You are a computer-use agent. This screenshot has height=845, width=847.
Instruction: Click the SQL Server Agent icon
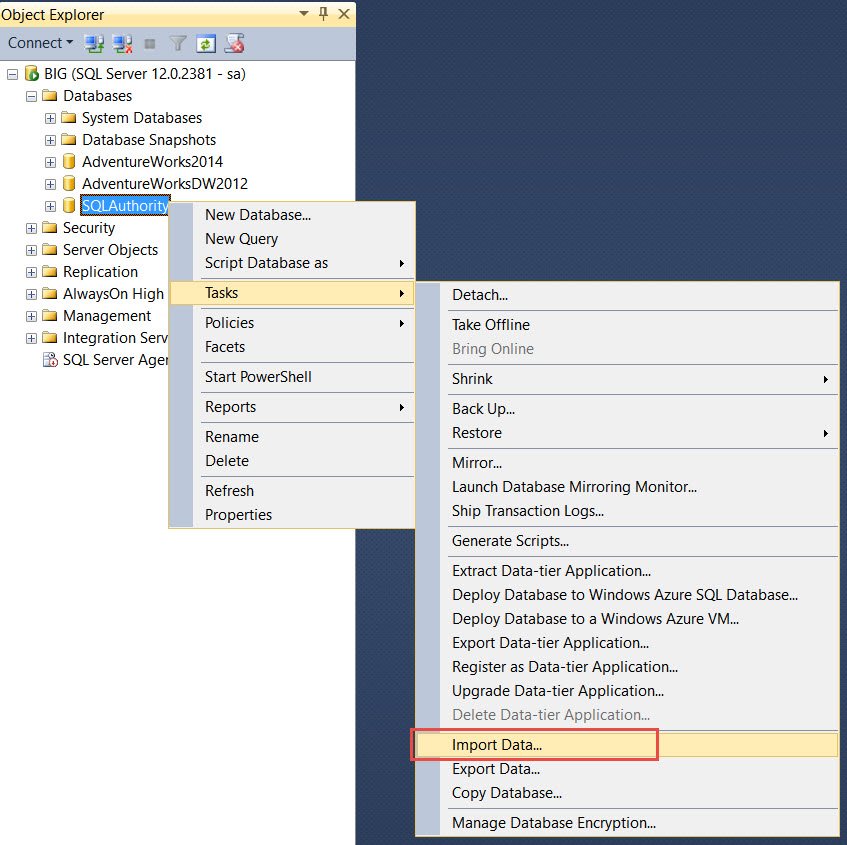50,359
